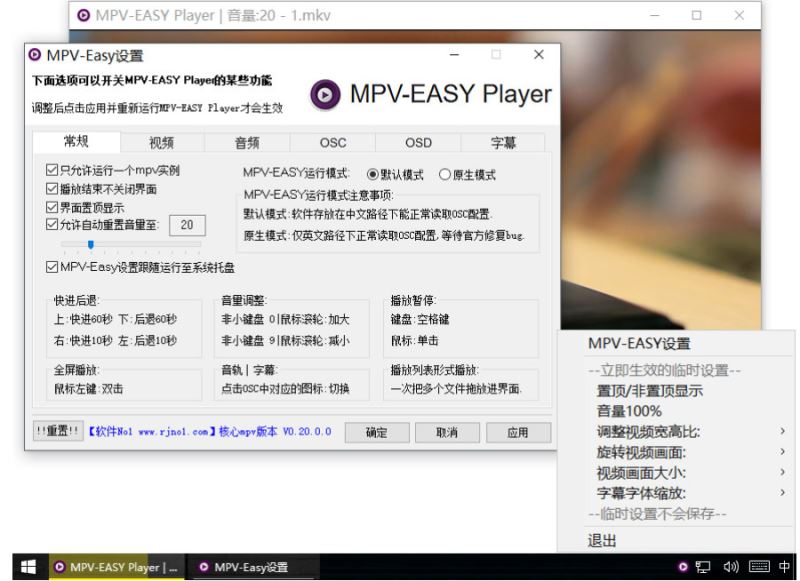800x581 pixels.
Task: Choose 置顶/非置顶显示 in tray menu
Action: tap(649, 391)
